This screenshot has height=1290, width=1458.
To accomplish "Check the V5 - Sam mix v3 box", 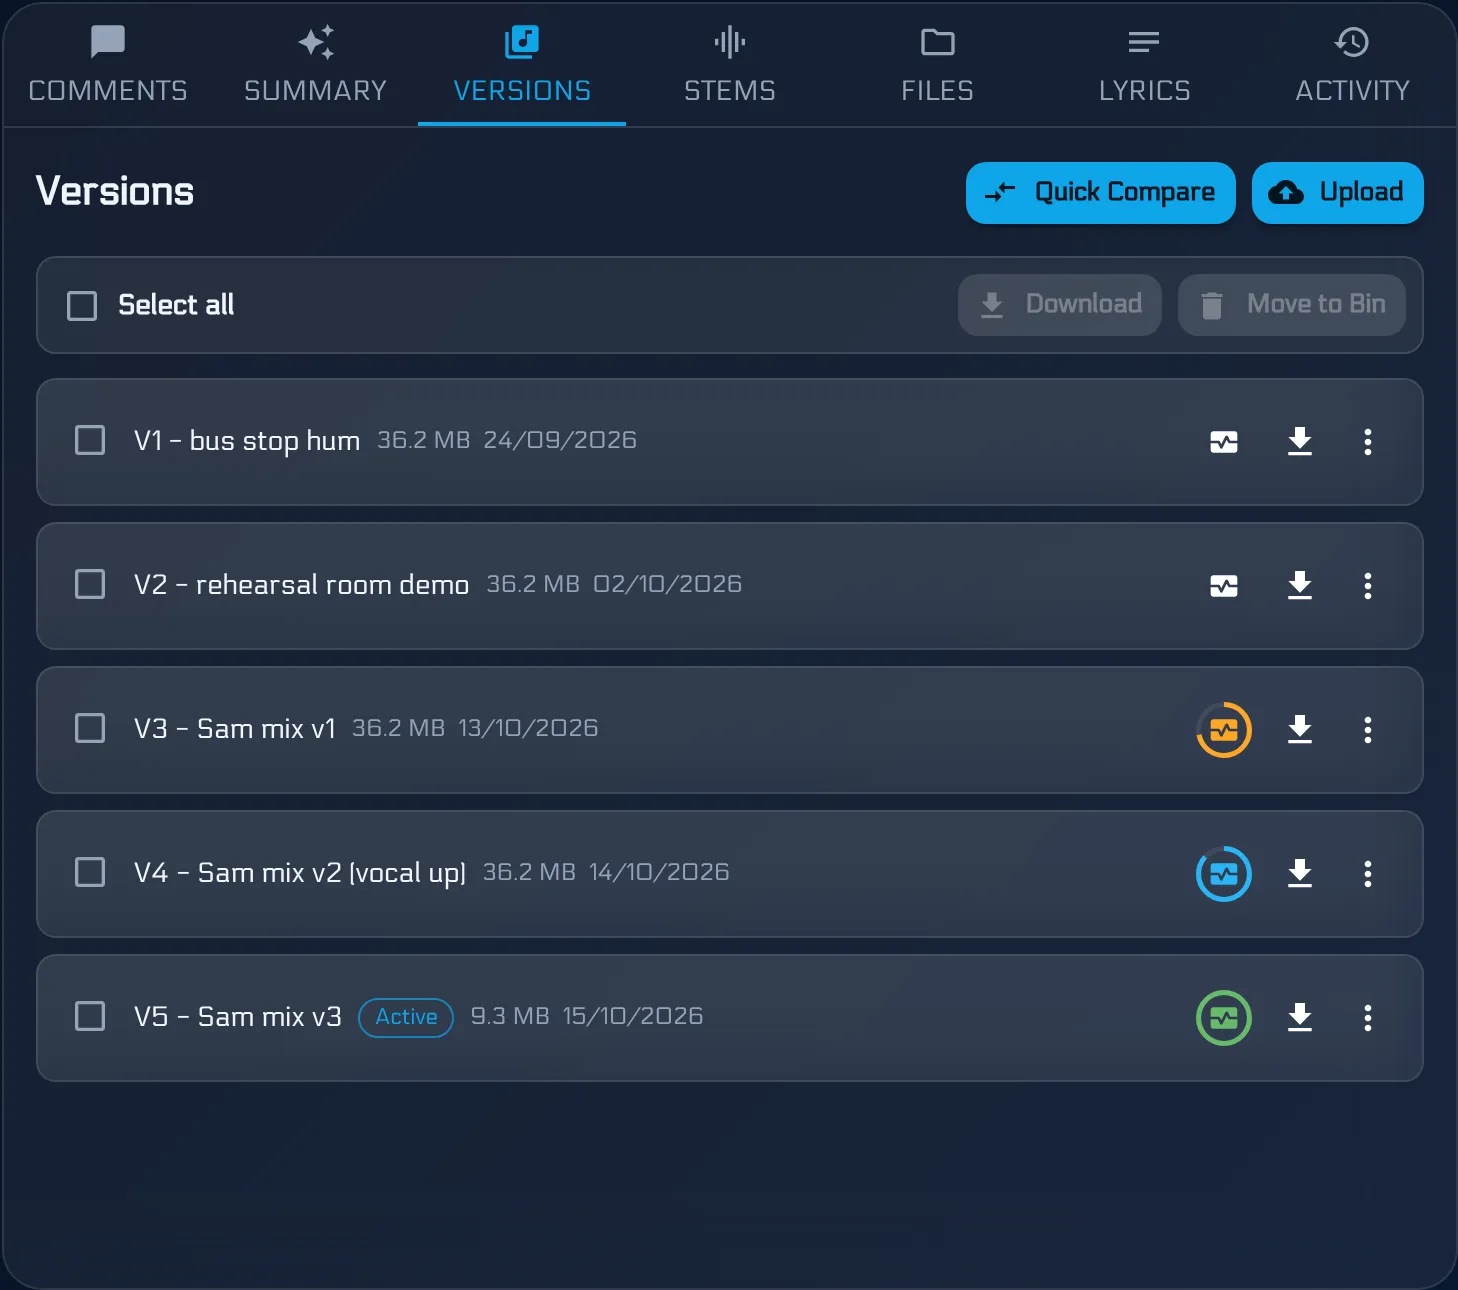I will (90, 1016).
